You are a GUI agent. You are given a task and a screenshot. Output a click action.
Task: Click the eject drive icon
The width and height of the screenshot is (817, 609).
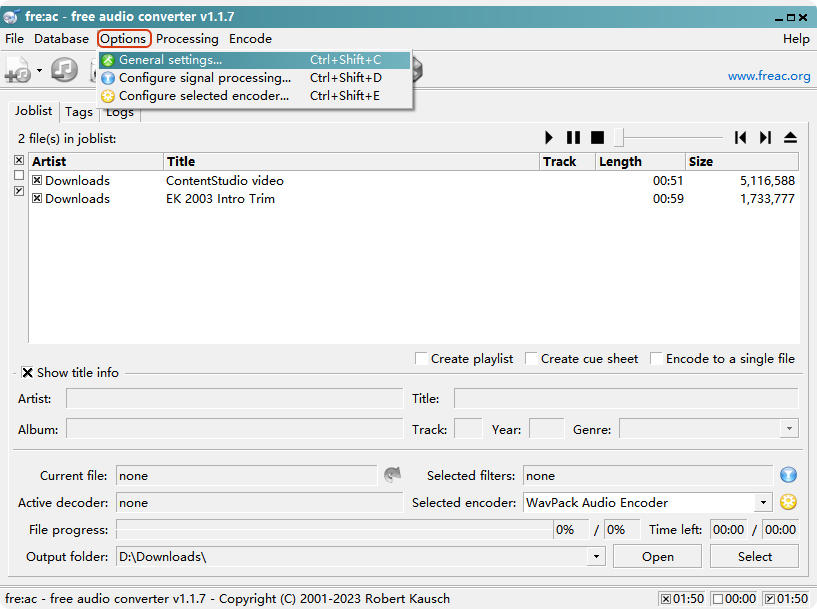(x=790, y=138)
